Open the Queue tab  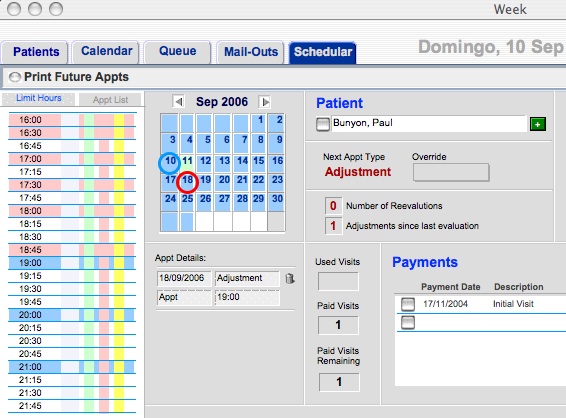click(178, 51)
